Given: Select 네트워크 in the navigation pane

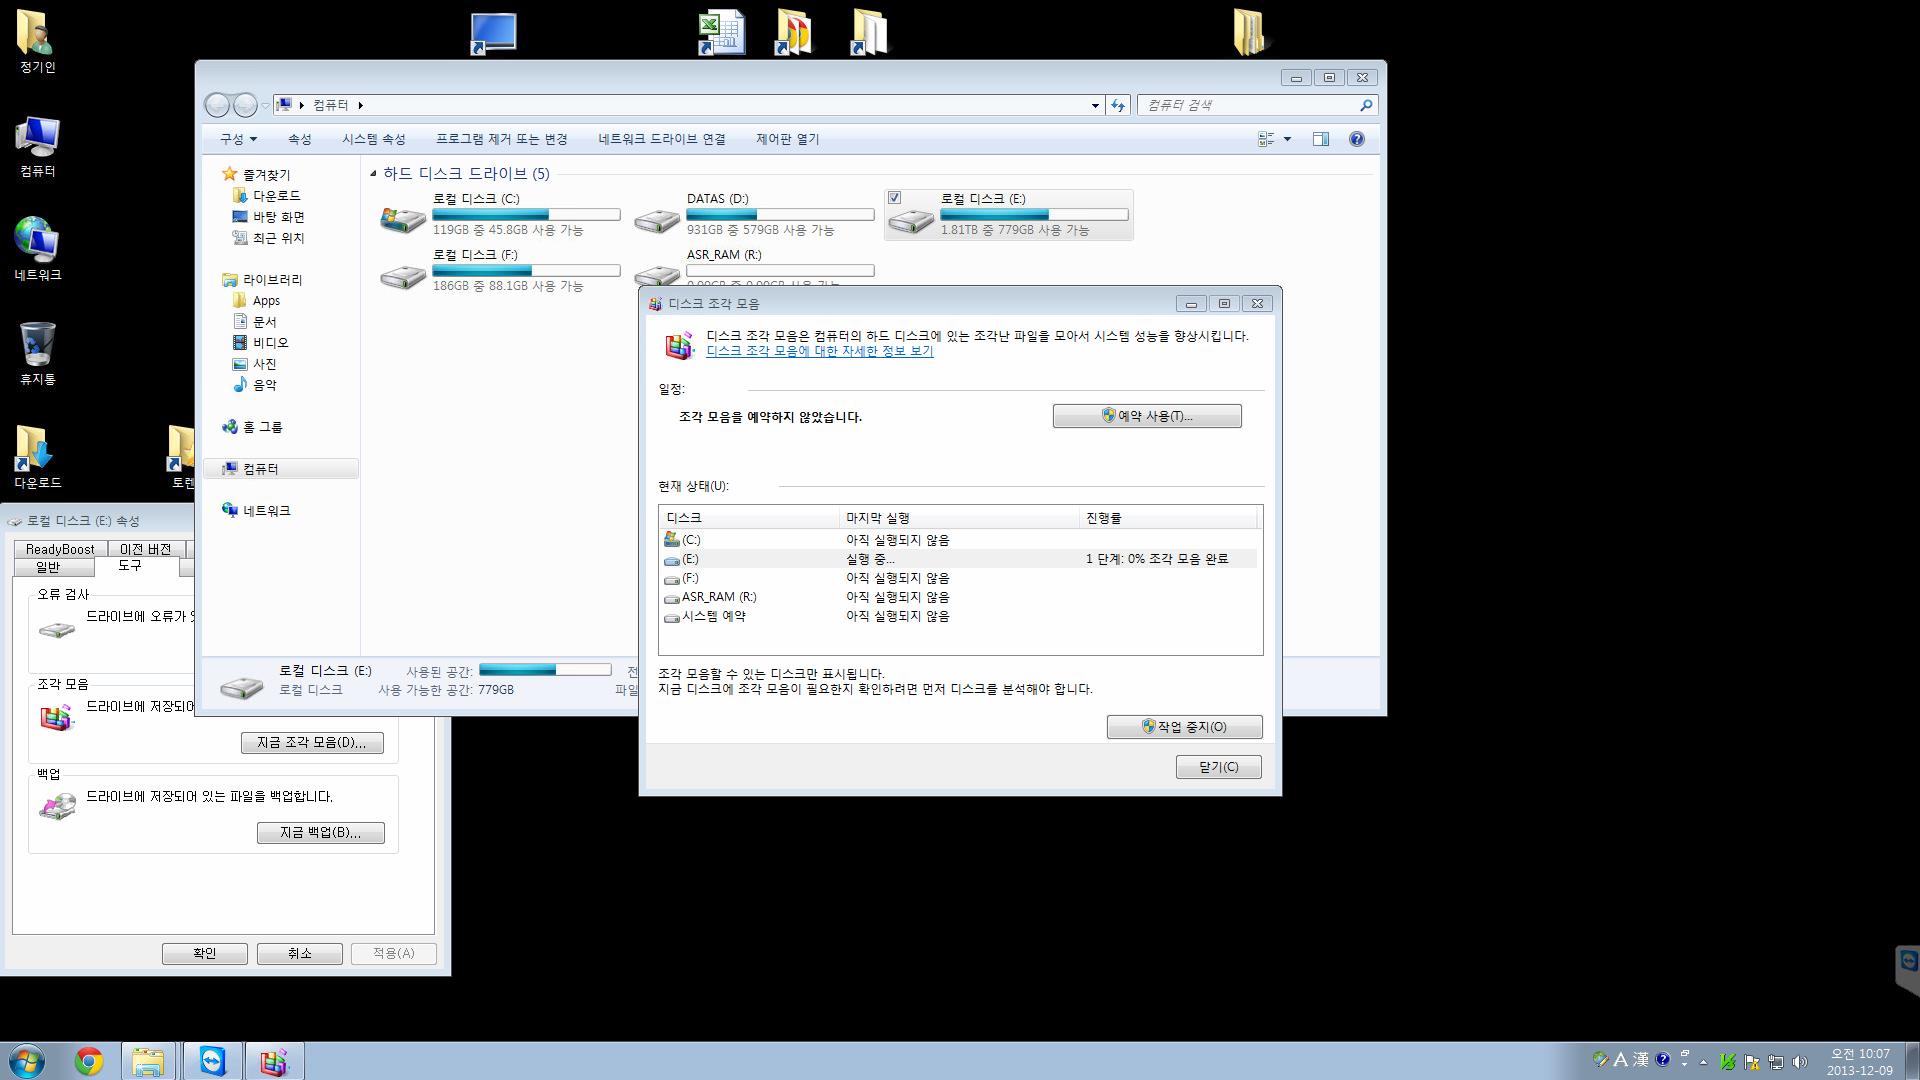Looking at the screenshot, I should click(x=266, y=511).
